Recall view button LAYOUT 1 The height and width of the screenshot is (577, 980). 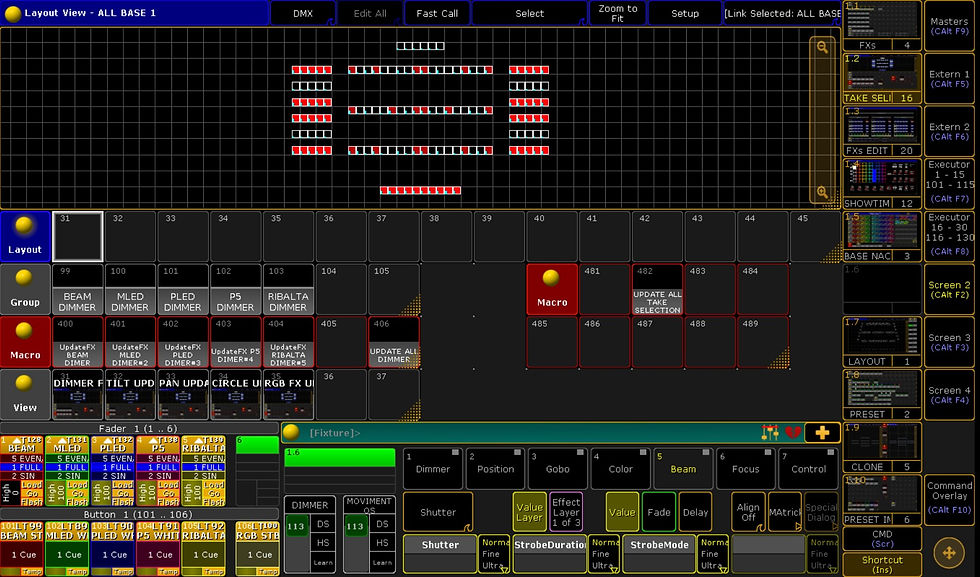pos(882,342)
